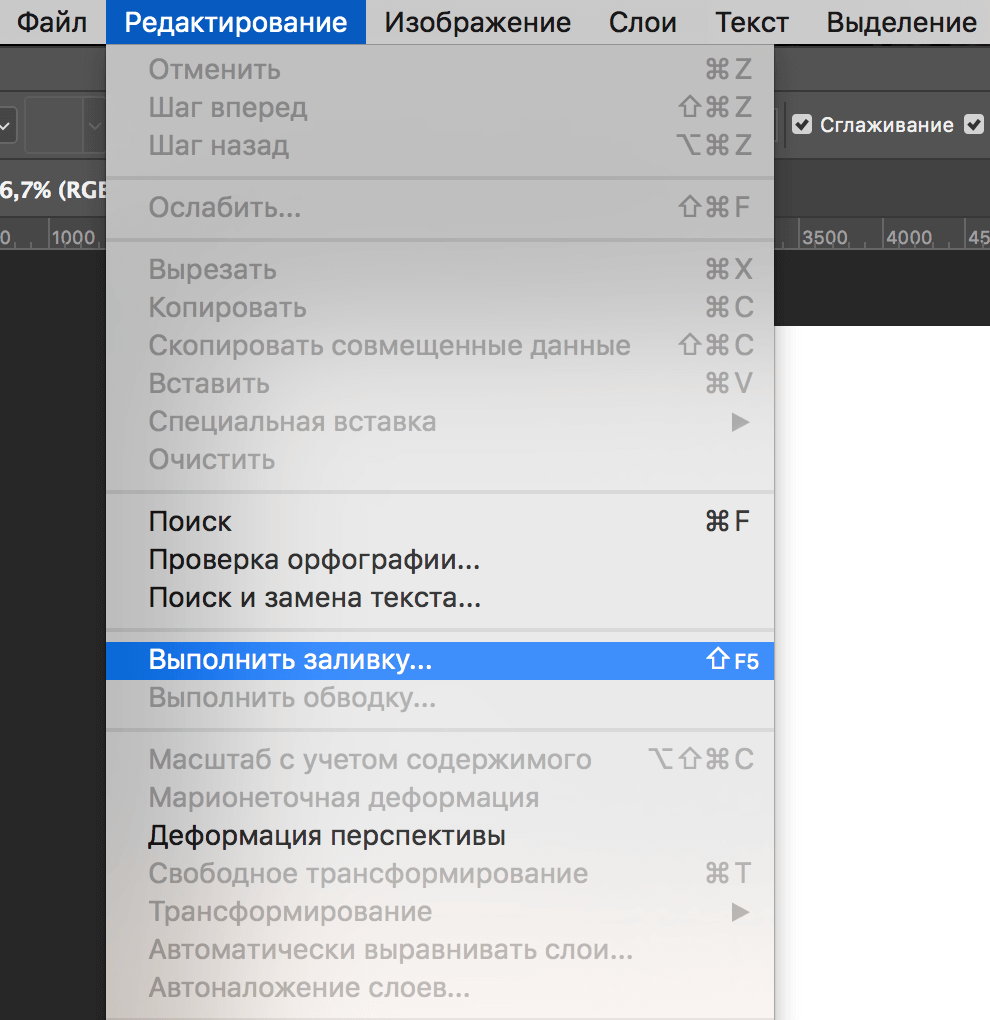Viewport: 990px width, 1020px height.
Task: Open Поиск и замена текста
Action: point(314,598)
